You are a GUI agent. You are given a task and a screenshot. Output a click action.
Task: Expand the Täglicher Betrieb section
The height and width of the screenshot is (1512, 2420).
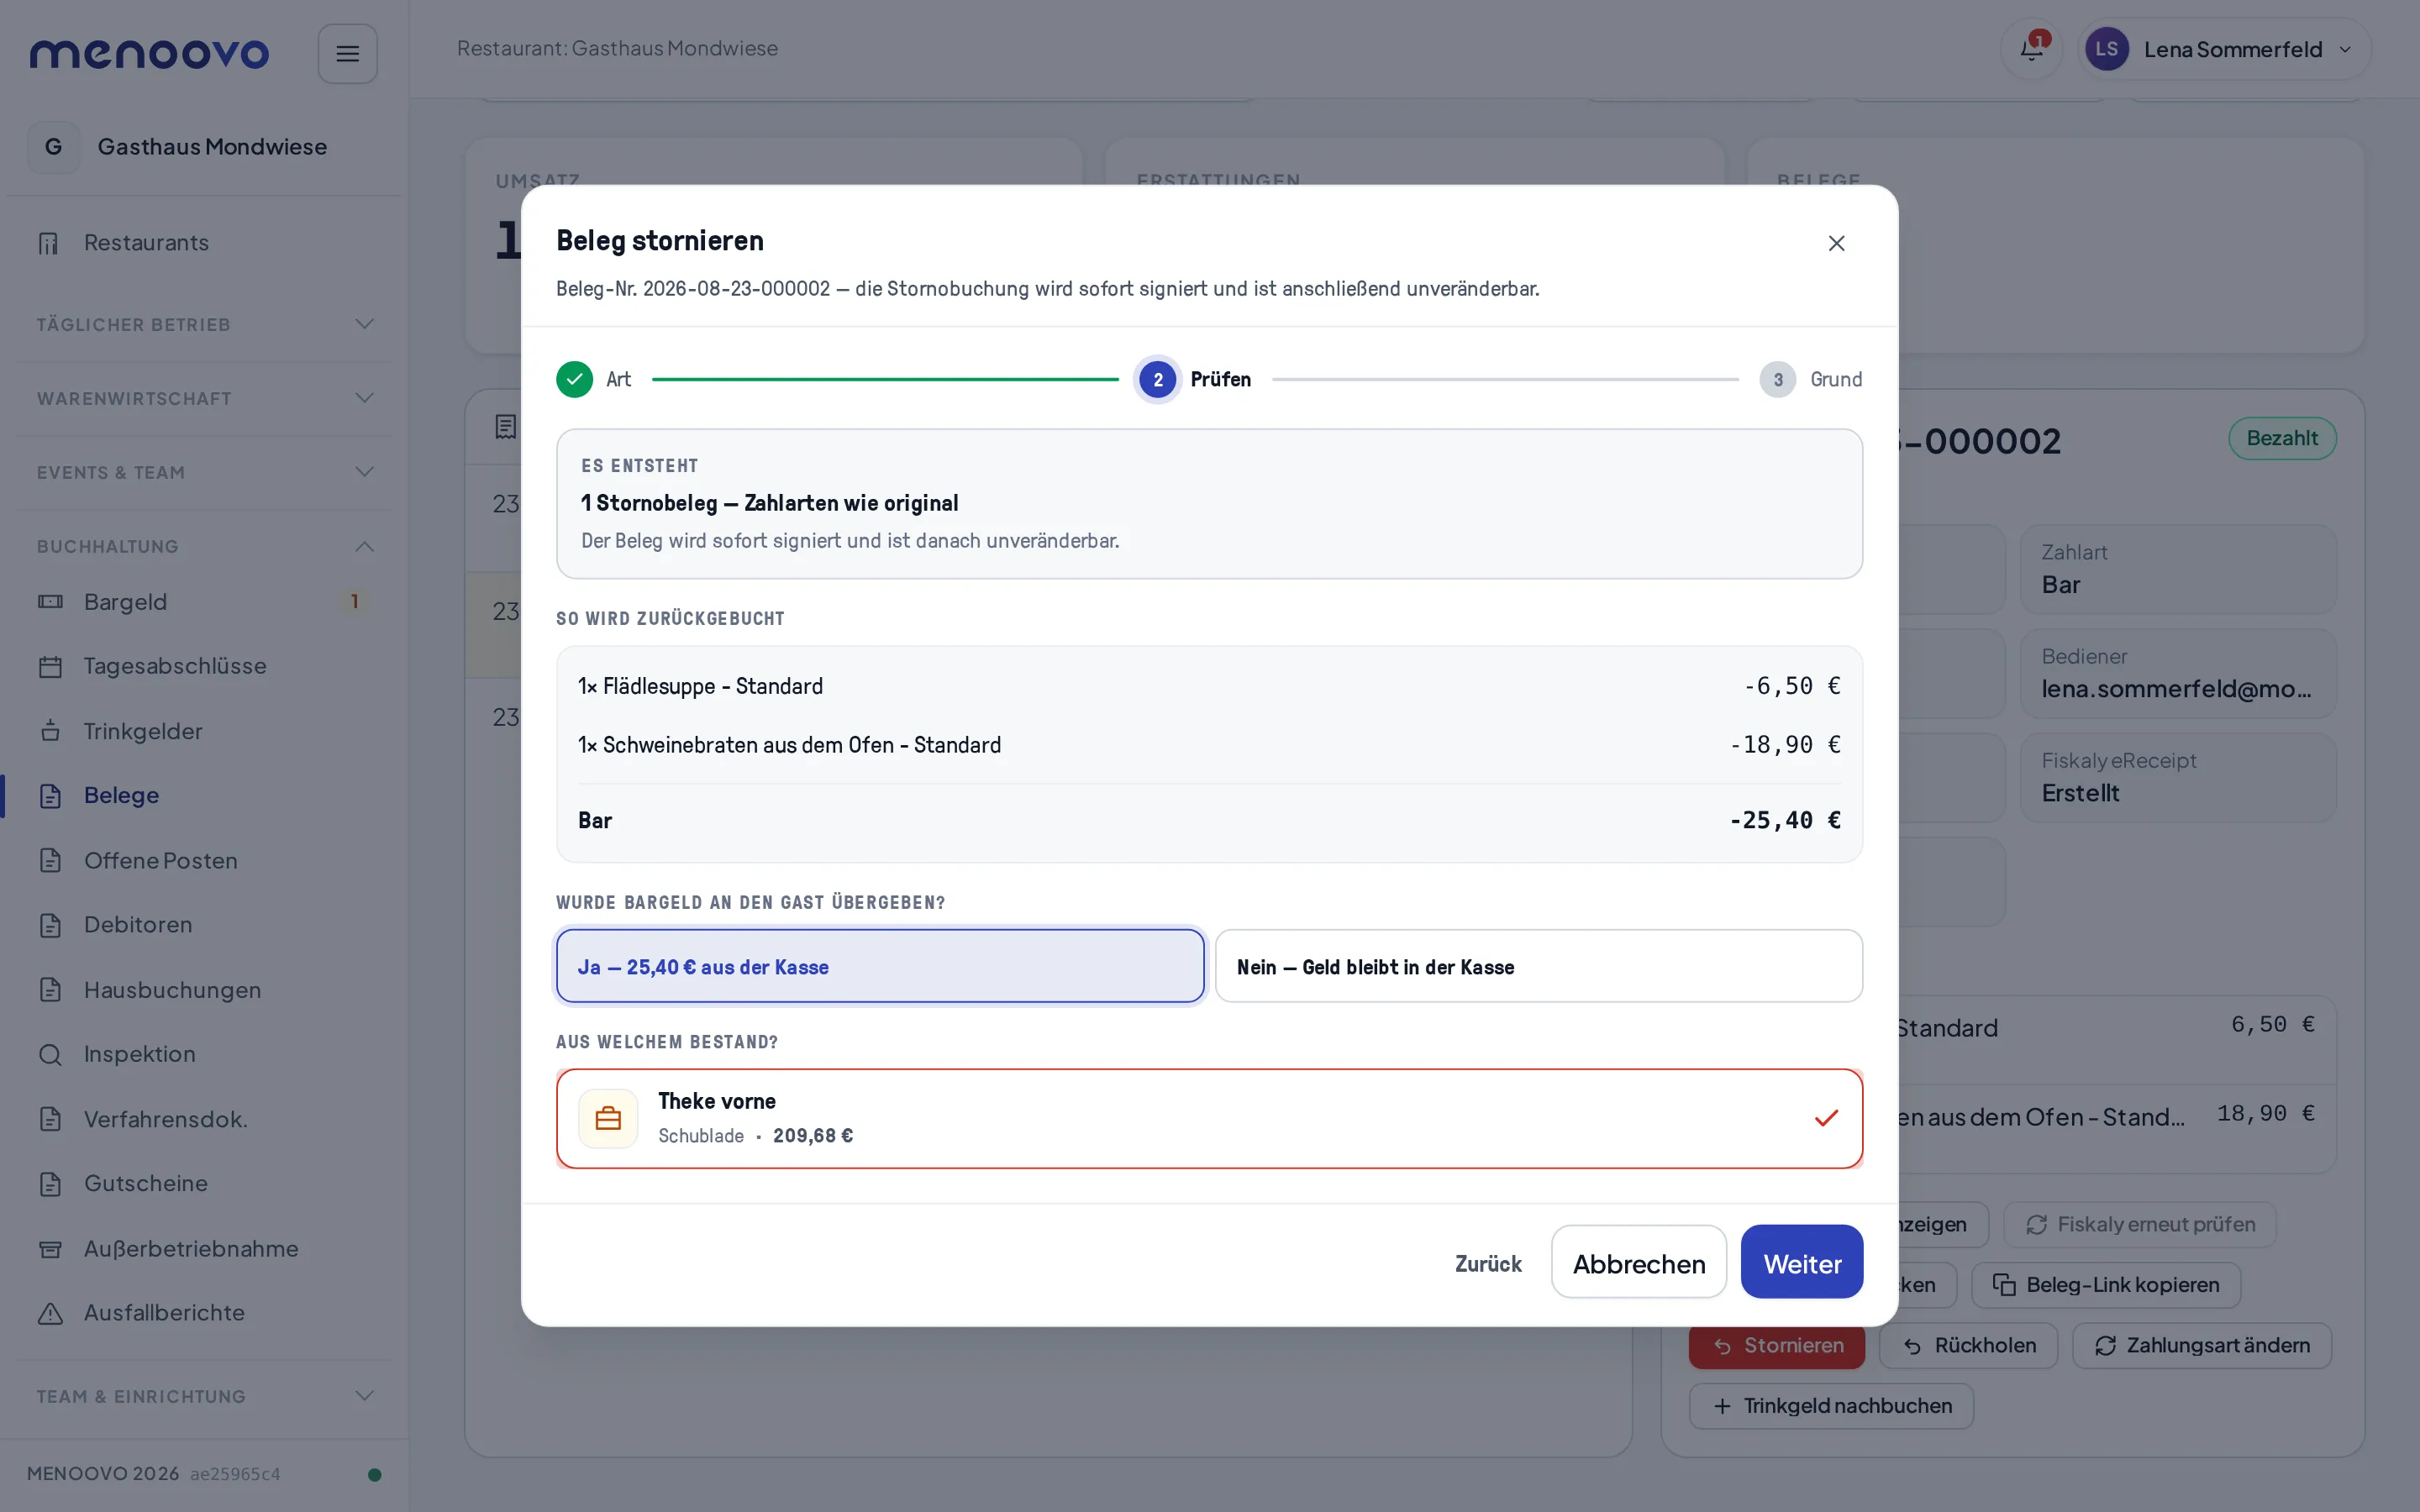pos(203,324)
